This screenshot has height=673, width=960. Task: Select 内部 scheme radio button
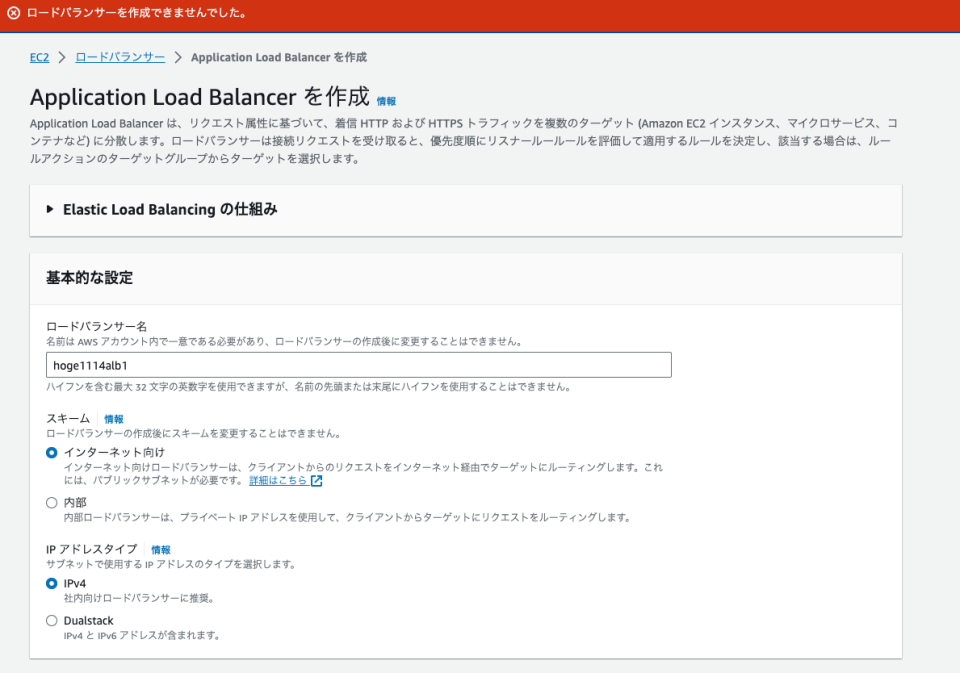52,503
